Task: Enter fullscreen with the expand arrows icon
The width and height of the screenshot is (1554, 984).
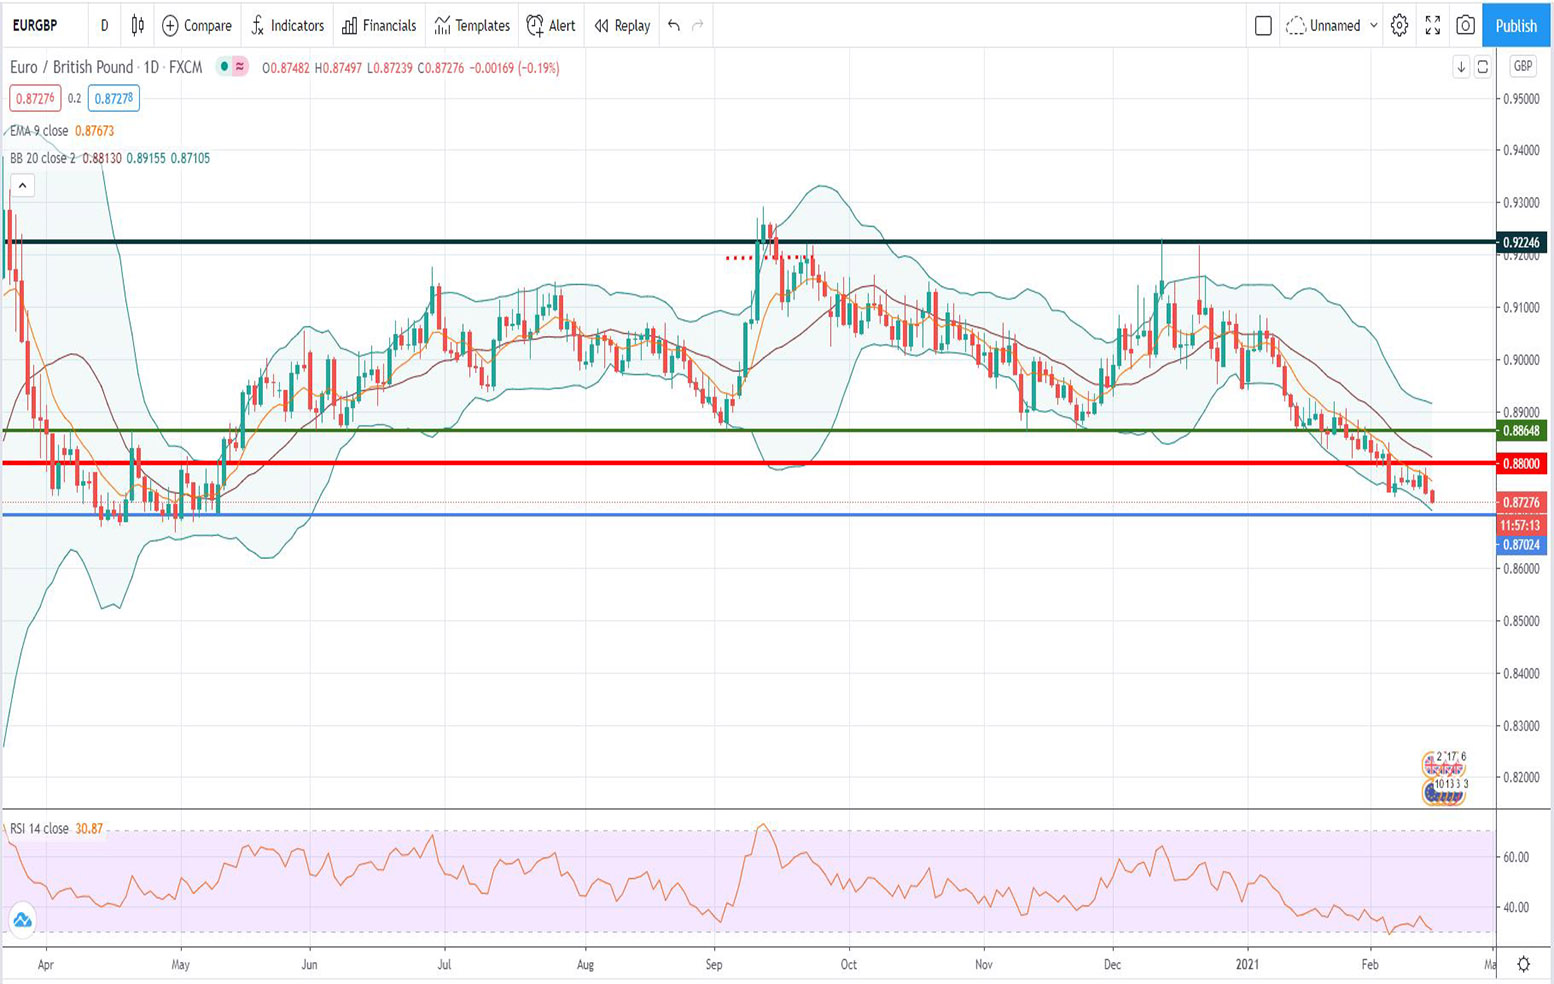Action: 1432,26
